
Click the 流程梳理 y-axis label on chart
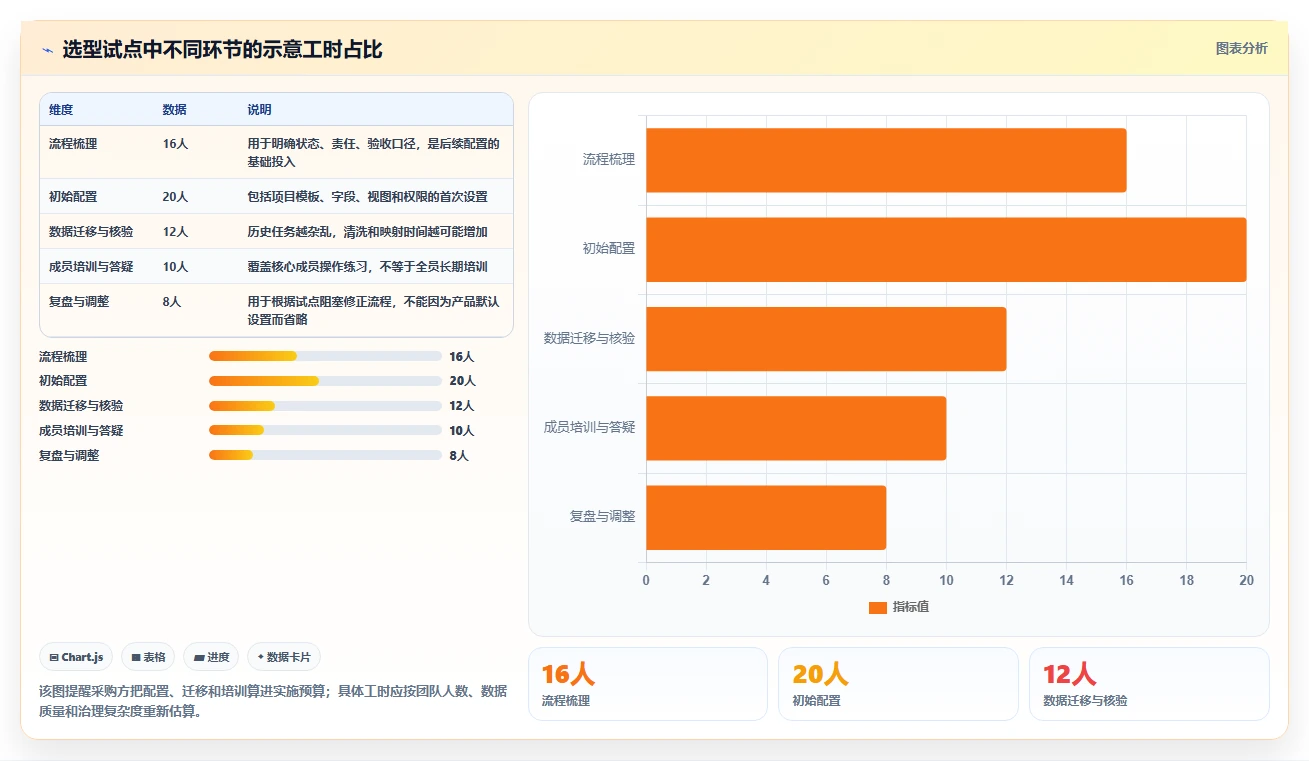coord(609,160)
